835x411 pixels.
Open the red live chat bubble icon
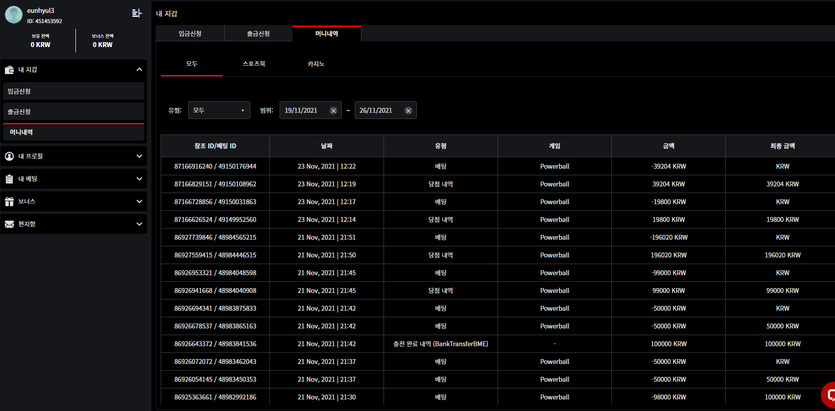(828, 394)
